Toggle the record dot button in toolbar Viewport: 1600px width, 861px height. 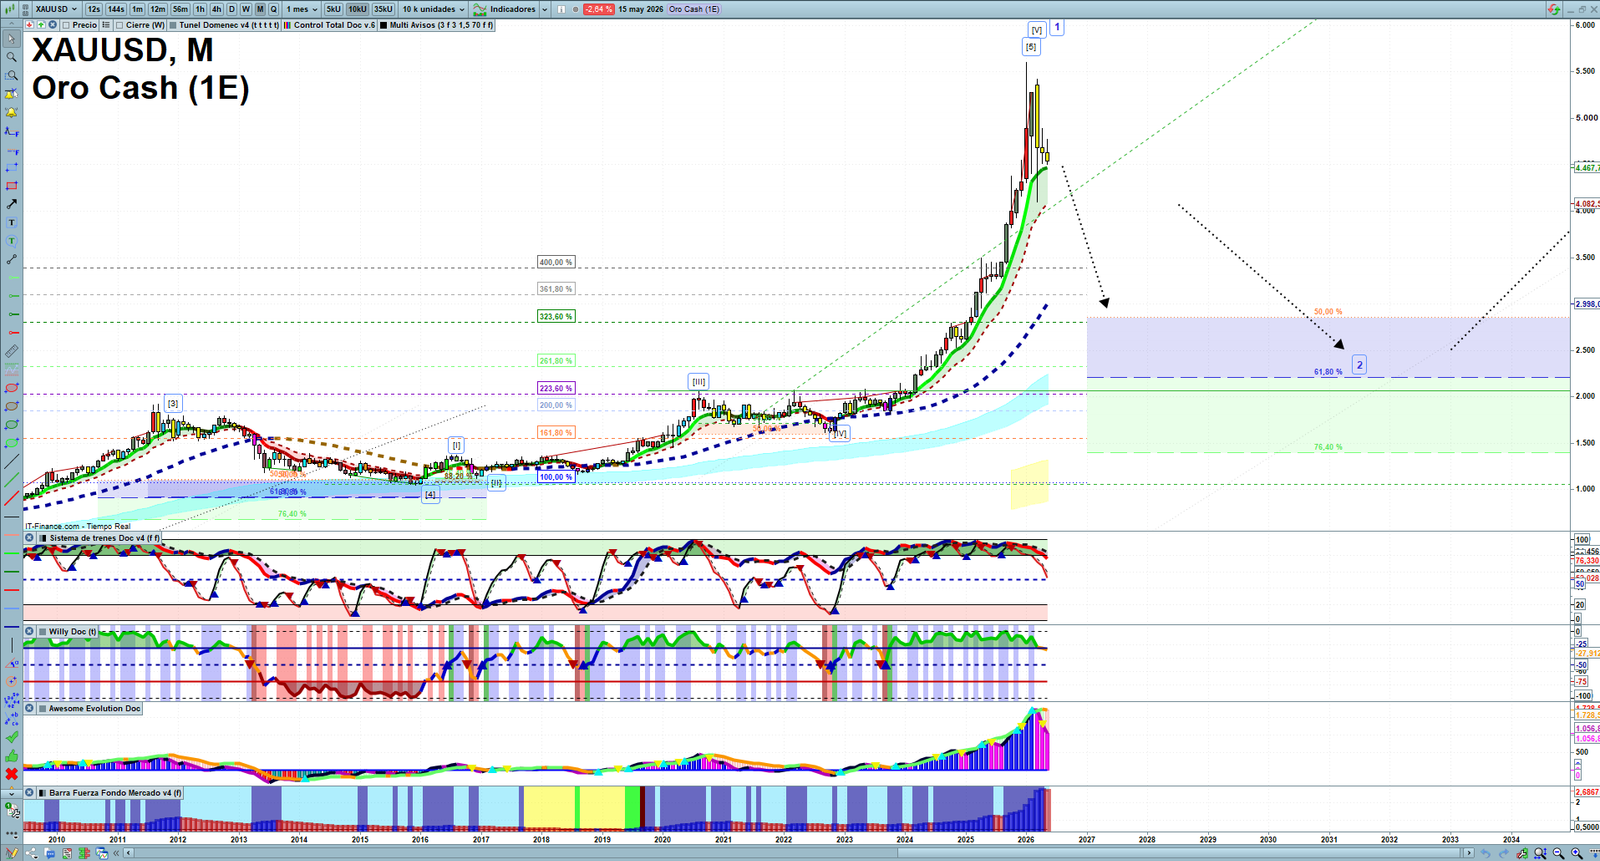coord(575,9)
